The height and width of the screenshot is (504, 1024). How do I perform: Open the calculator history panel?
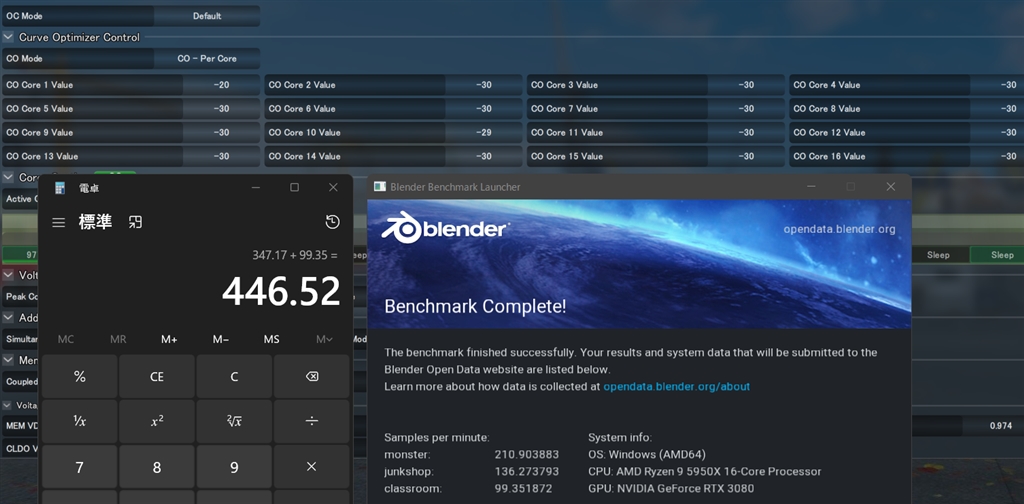[x=332, y=222]
